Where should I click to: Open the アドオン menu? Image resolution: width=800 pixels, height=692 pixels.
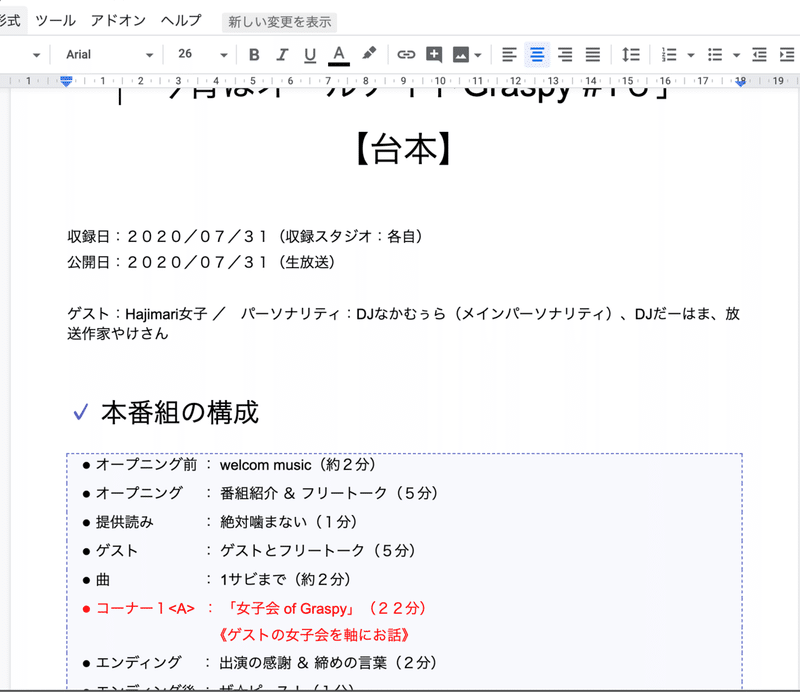coord(118,21)
